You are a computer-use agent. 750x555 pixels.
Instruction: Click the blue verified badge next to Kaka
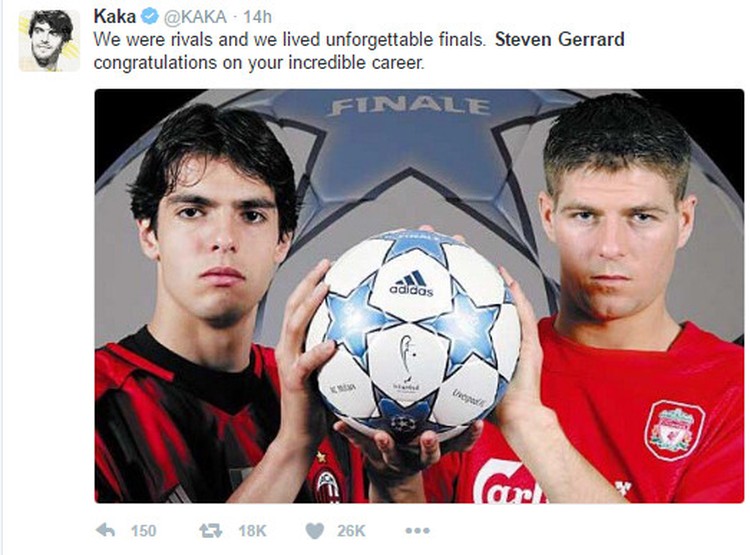coord(150,17)
